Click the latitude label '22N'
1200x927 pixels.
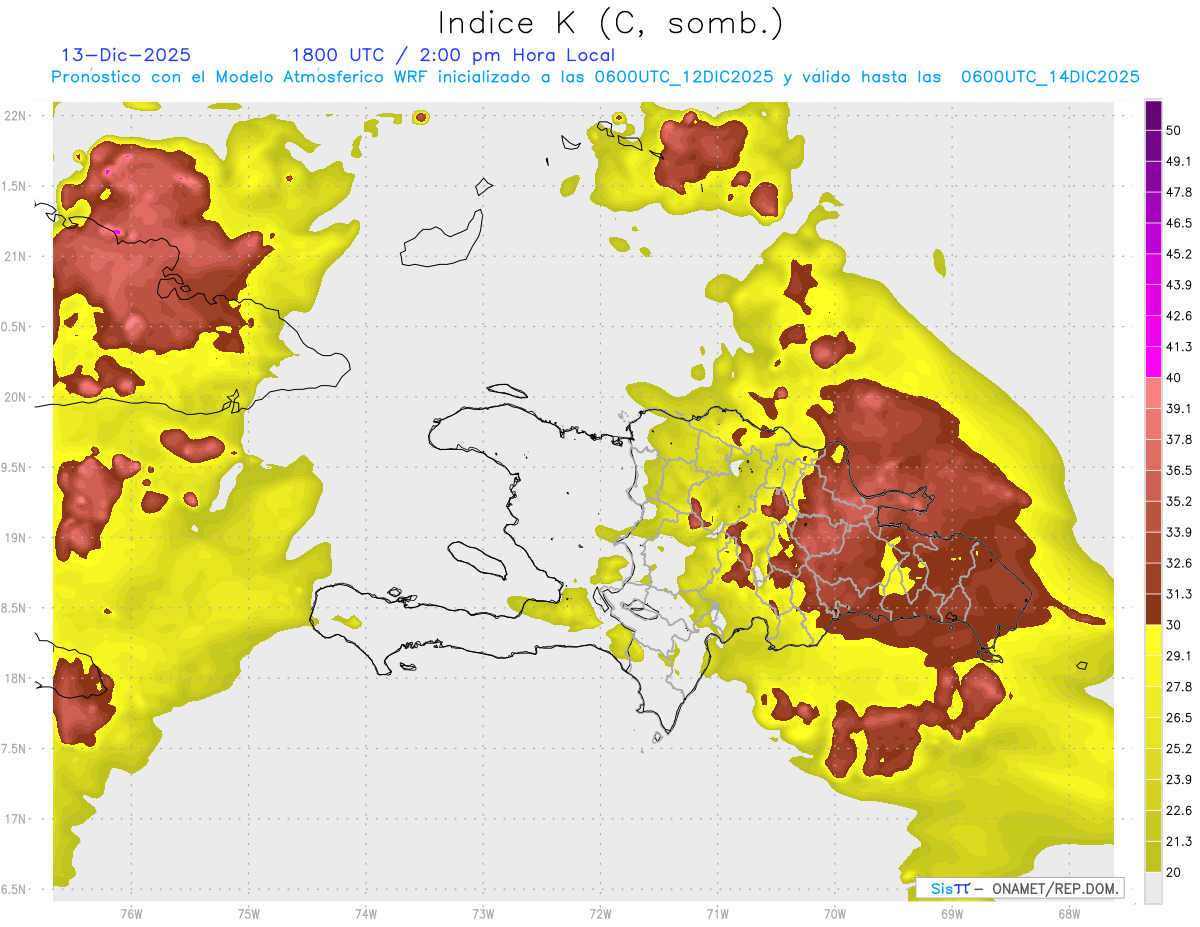[x=16, y=116]
